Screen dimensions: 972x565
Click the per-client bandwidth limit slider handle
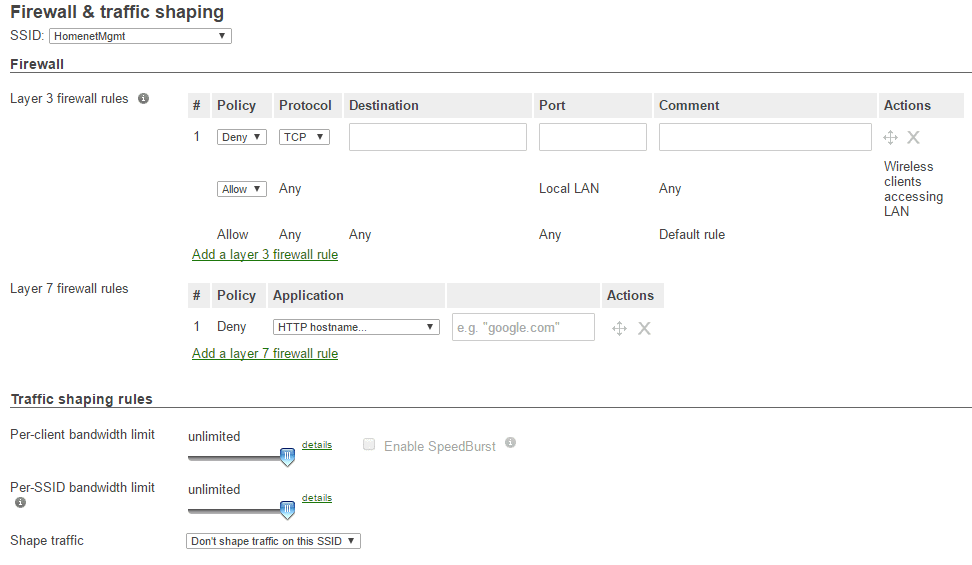[288, 457]
